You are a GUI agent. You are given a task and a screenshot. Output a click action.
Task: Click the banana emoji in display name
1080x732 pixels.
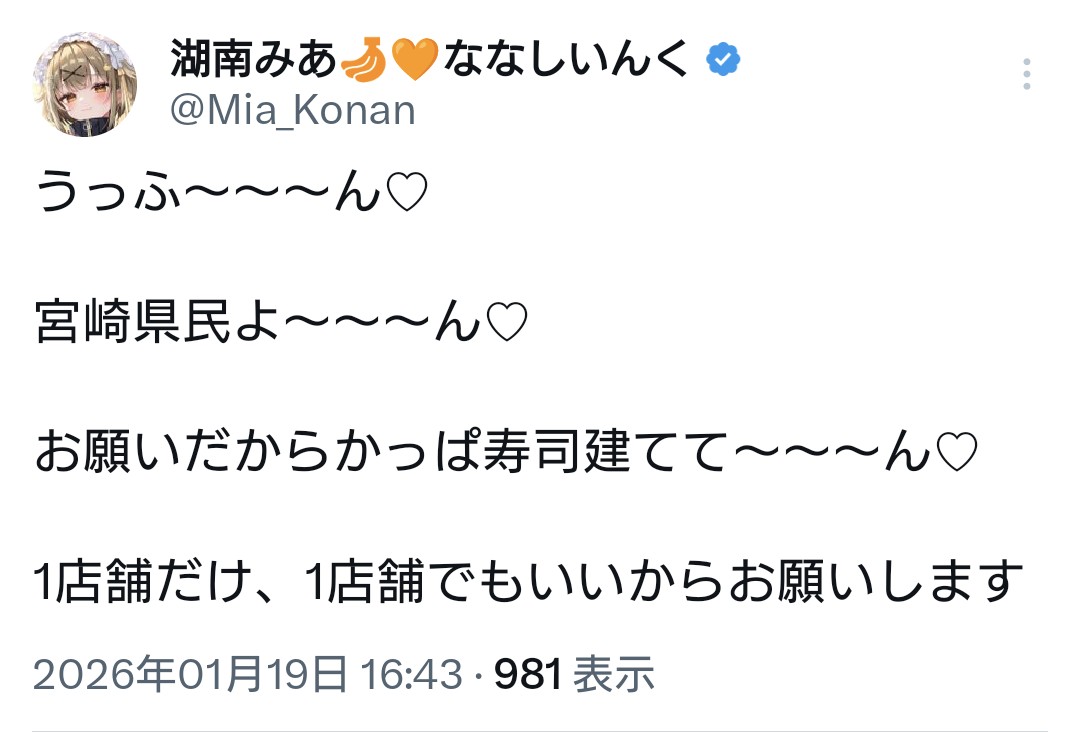tap(361, 63)
